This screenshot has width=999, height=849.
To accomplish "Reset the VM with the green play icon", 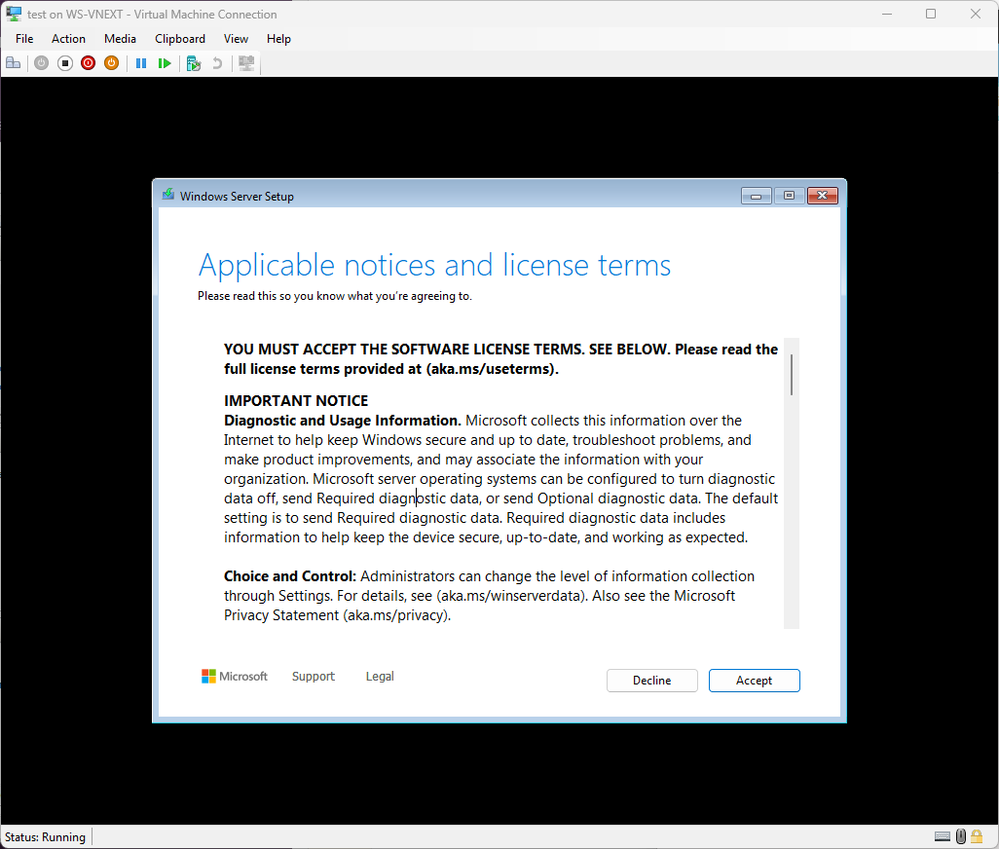I will 164,63.
